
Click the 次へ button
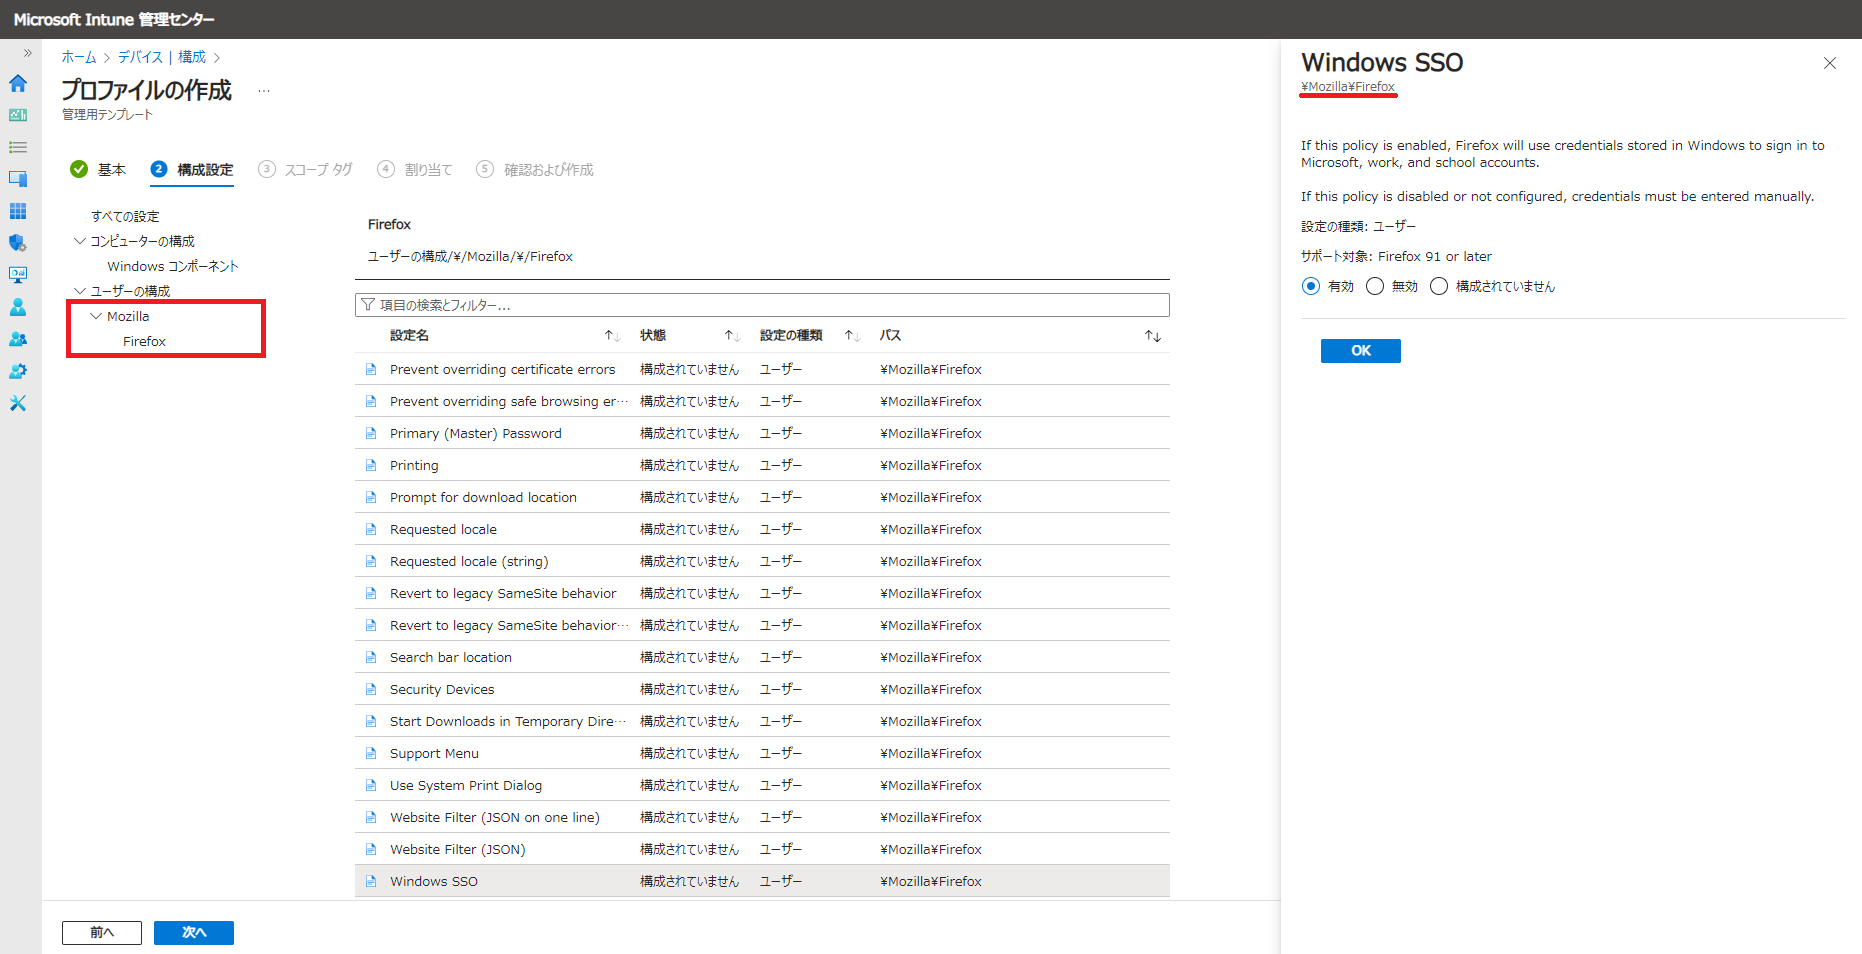194,933
